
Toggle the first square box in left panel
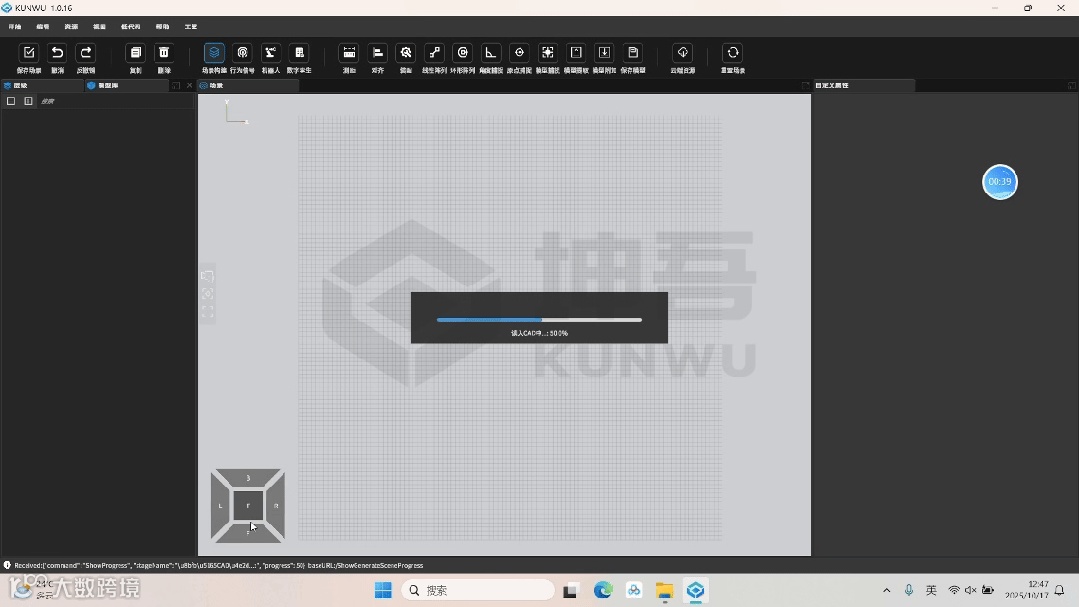(x=11, y=101)
